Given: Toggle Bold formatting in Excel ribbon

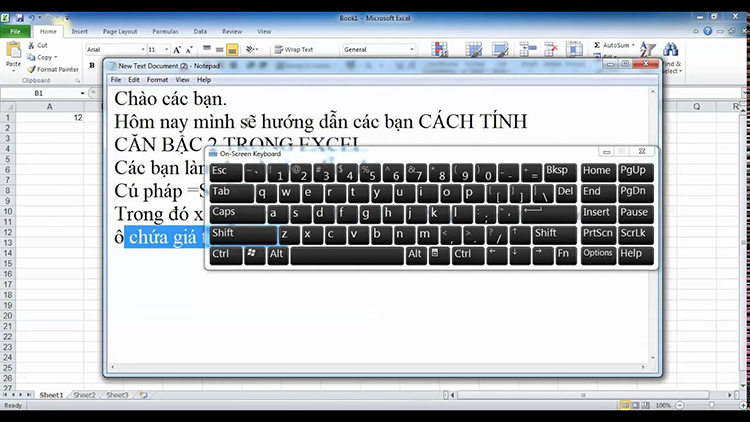Looking at the screenshot, I should 92,65.
